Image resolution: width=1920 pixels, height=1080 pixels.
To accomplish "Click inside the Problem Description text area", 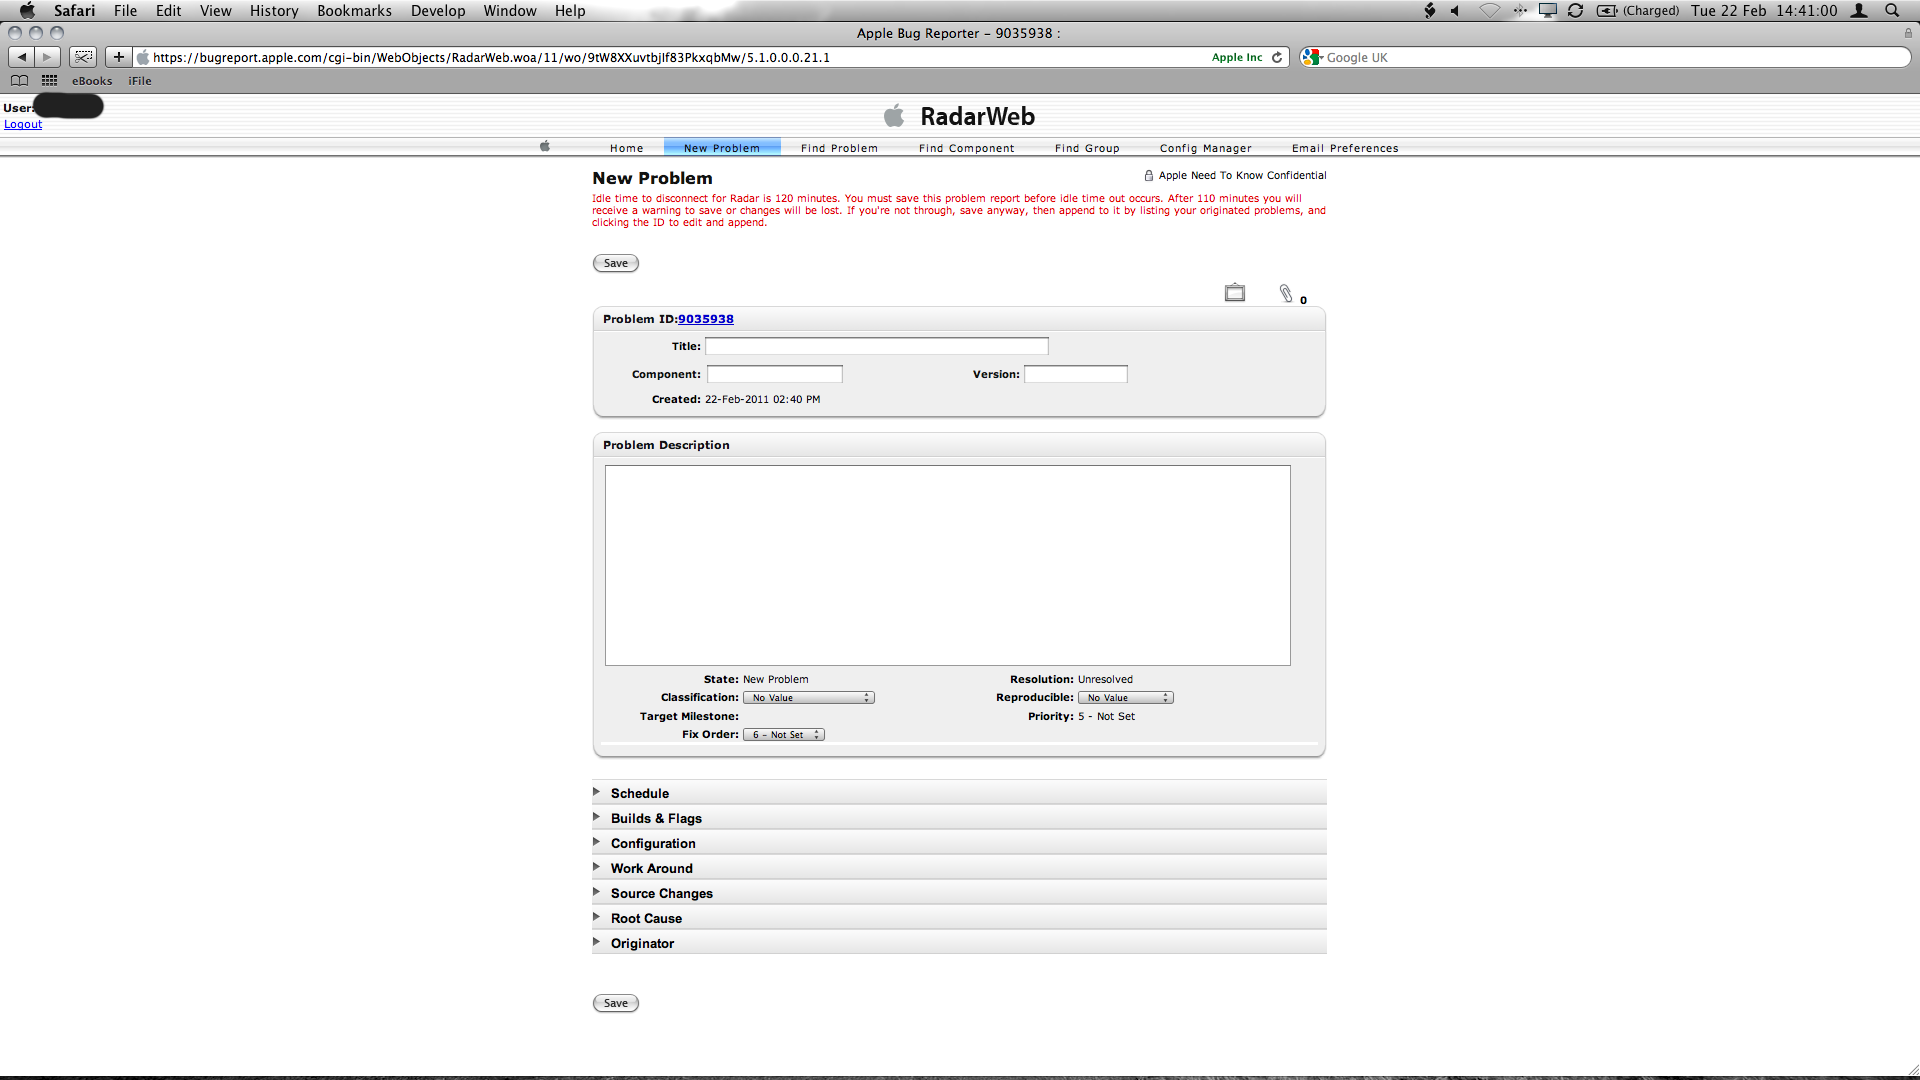I will (948, 565).
